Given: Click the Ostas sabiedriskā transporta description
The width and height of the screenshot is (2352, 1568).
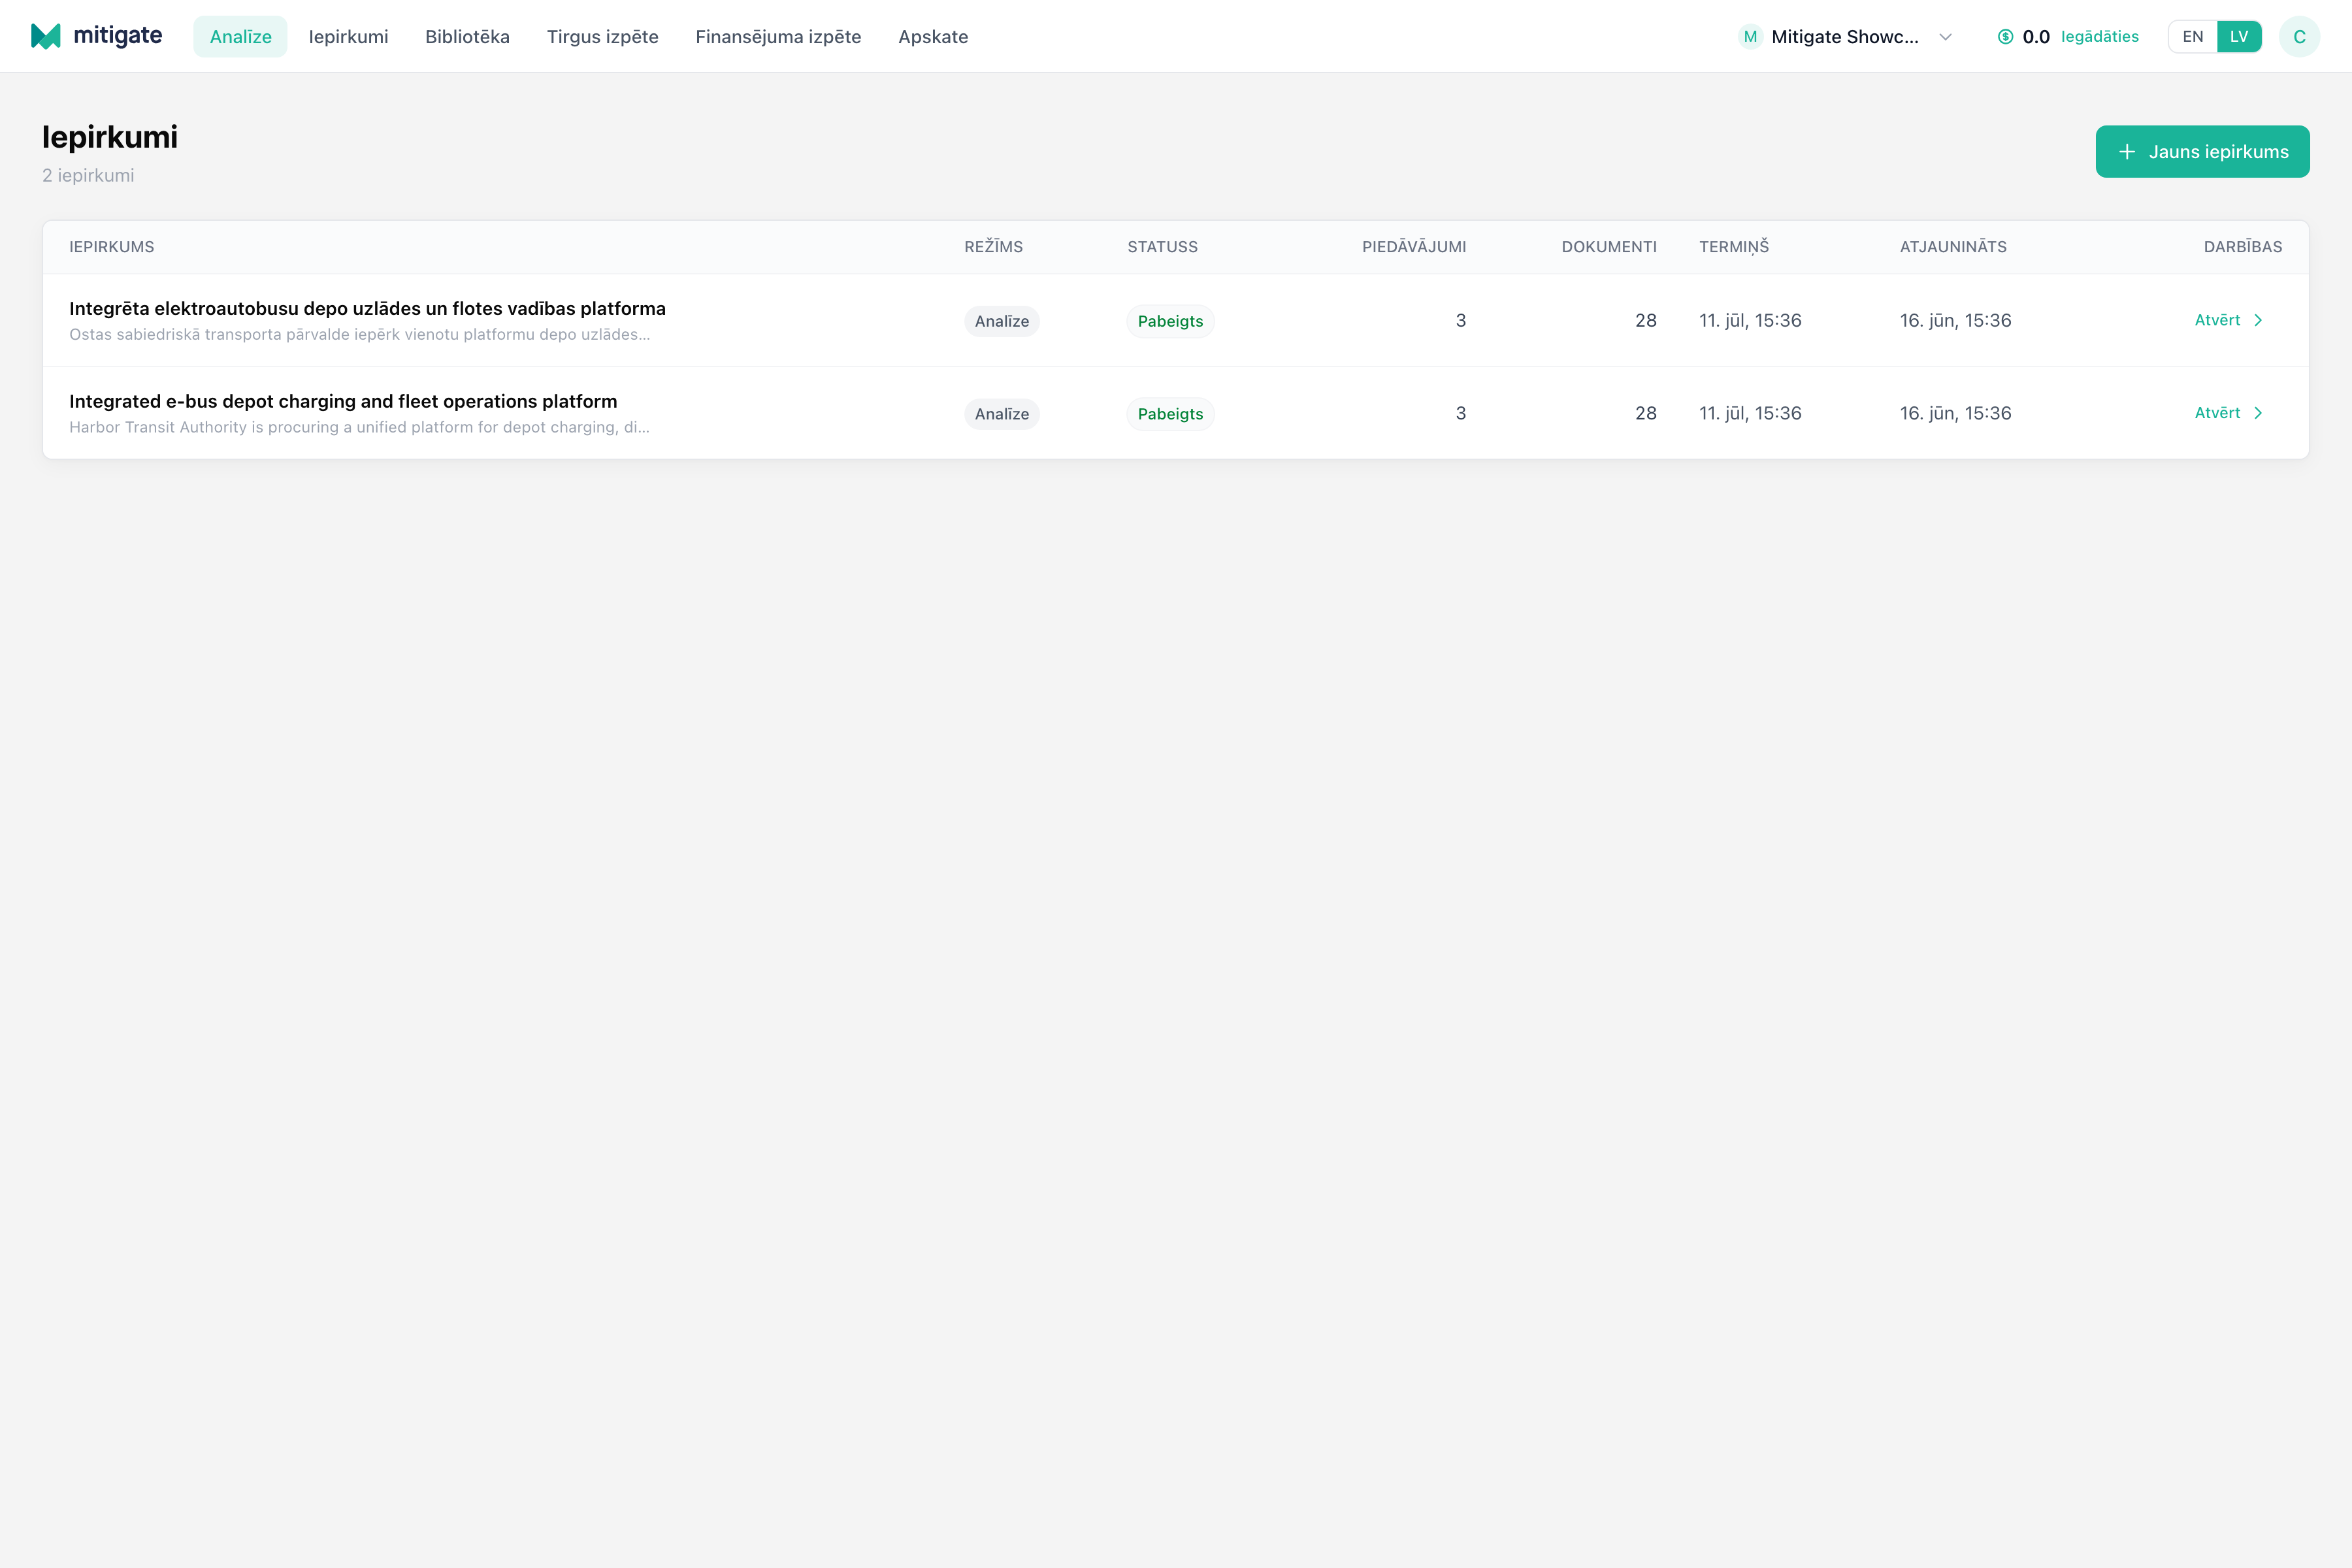Looking at the screenshot, I should [x=359, y=334].
